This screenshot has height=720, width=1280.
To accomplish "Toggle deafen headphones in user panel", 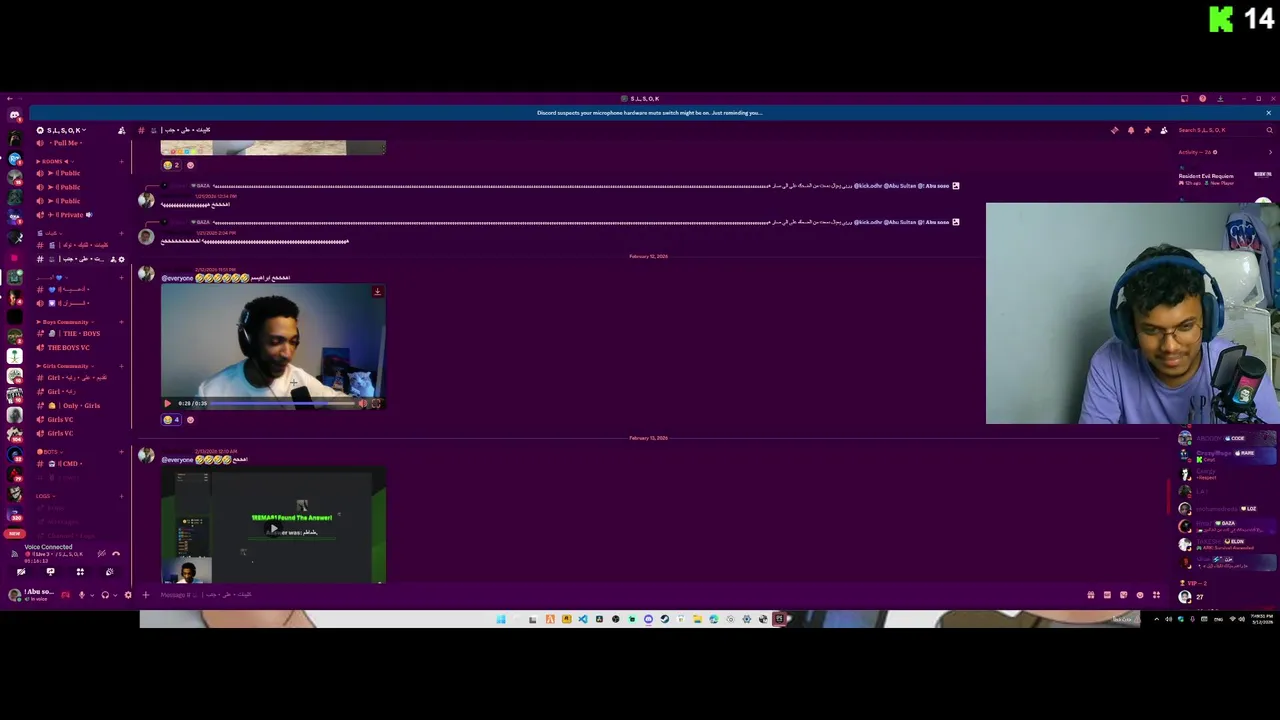I will point(105,595).
